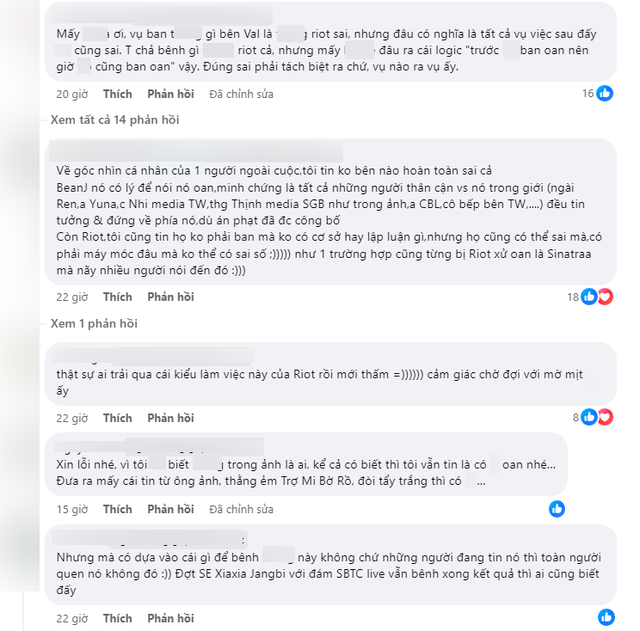Screen dimensions: 640x631
Task: Expand "Xem 1 phản hồi" replies
Action: (x=96, y=324)
